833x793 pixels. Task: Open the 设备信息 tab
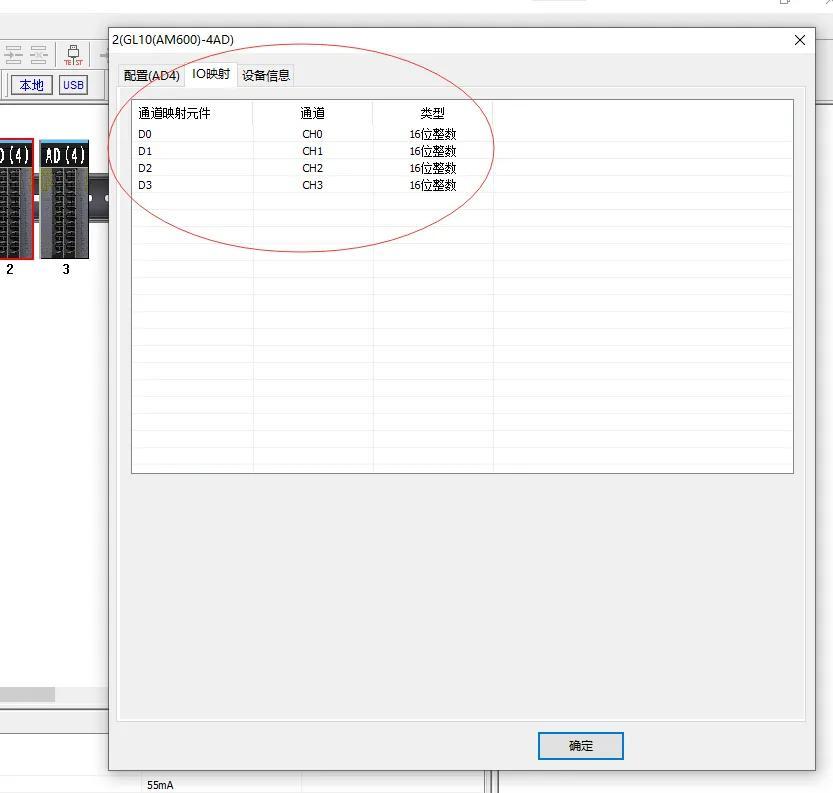pos(266,75)
